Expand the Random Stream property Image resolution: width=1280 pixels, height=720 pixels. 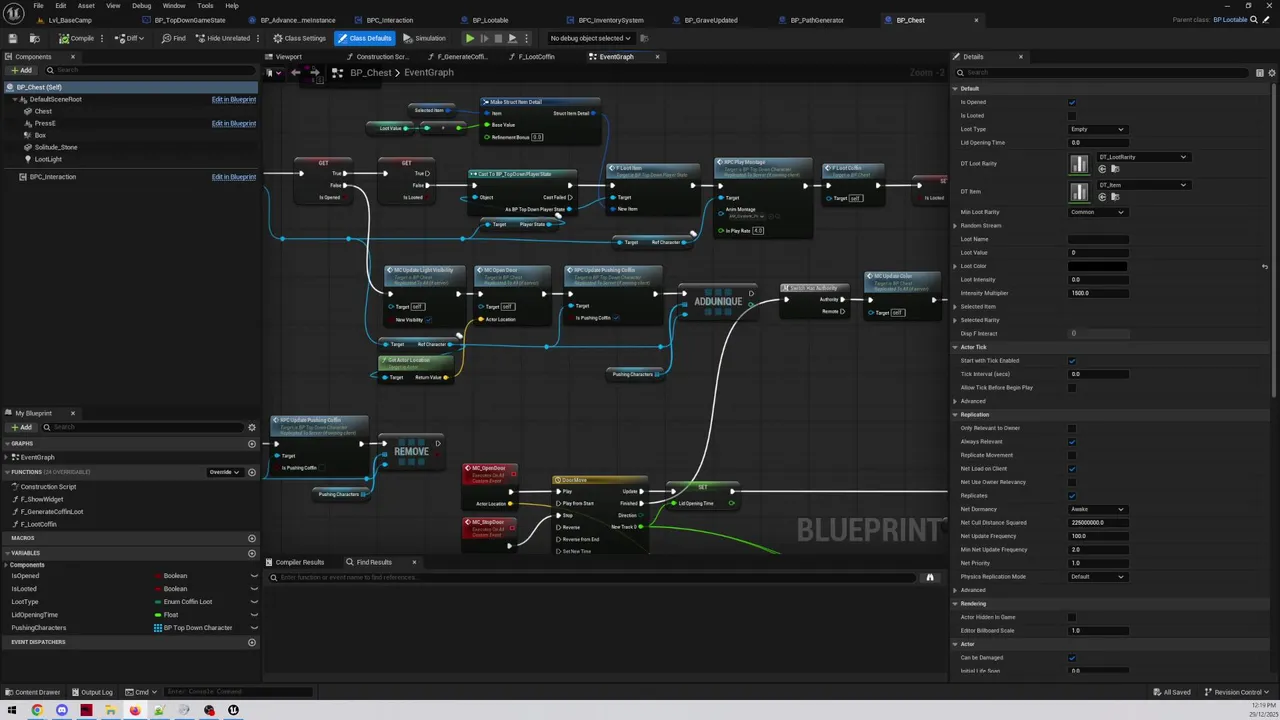pos(956,226)
